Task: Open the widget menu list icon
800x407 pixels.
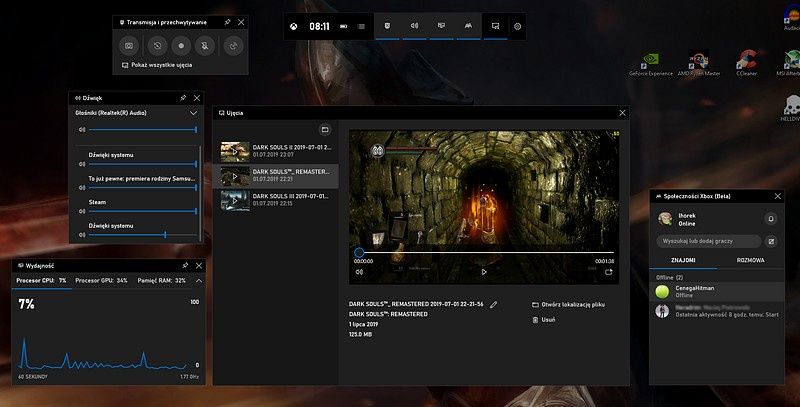Action: click(361, 27)
